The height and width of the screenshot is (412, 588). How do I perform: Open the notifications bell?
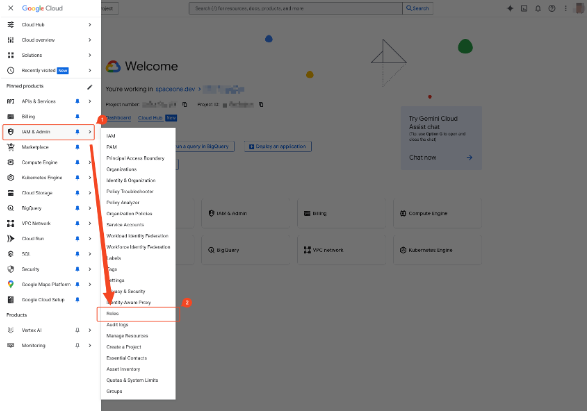click(x=538, y=8)
